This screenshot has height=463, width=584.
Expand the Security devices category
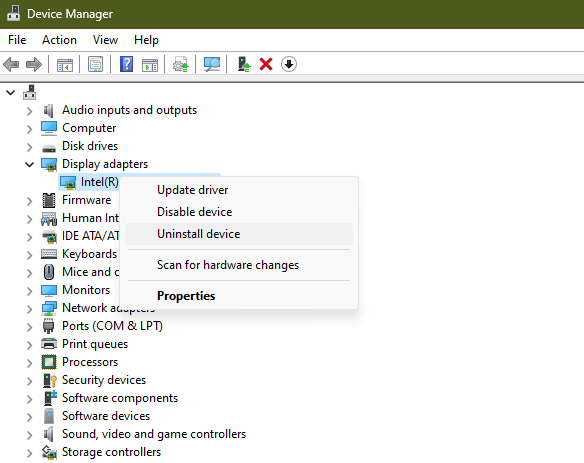click(x=29, y=381)
